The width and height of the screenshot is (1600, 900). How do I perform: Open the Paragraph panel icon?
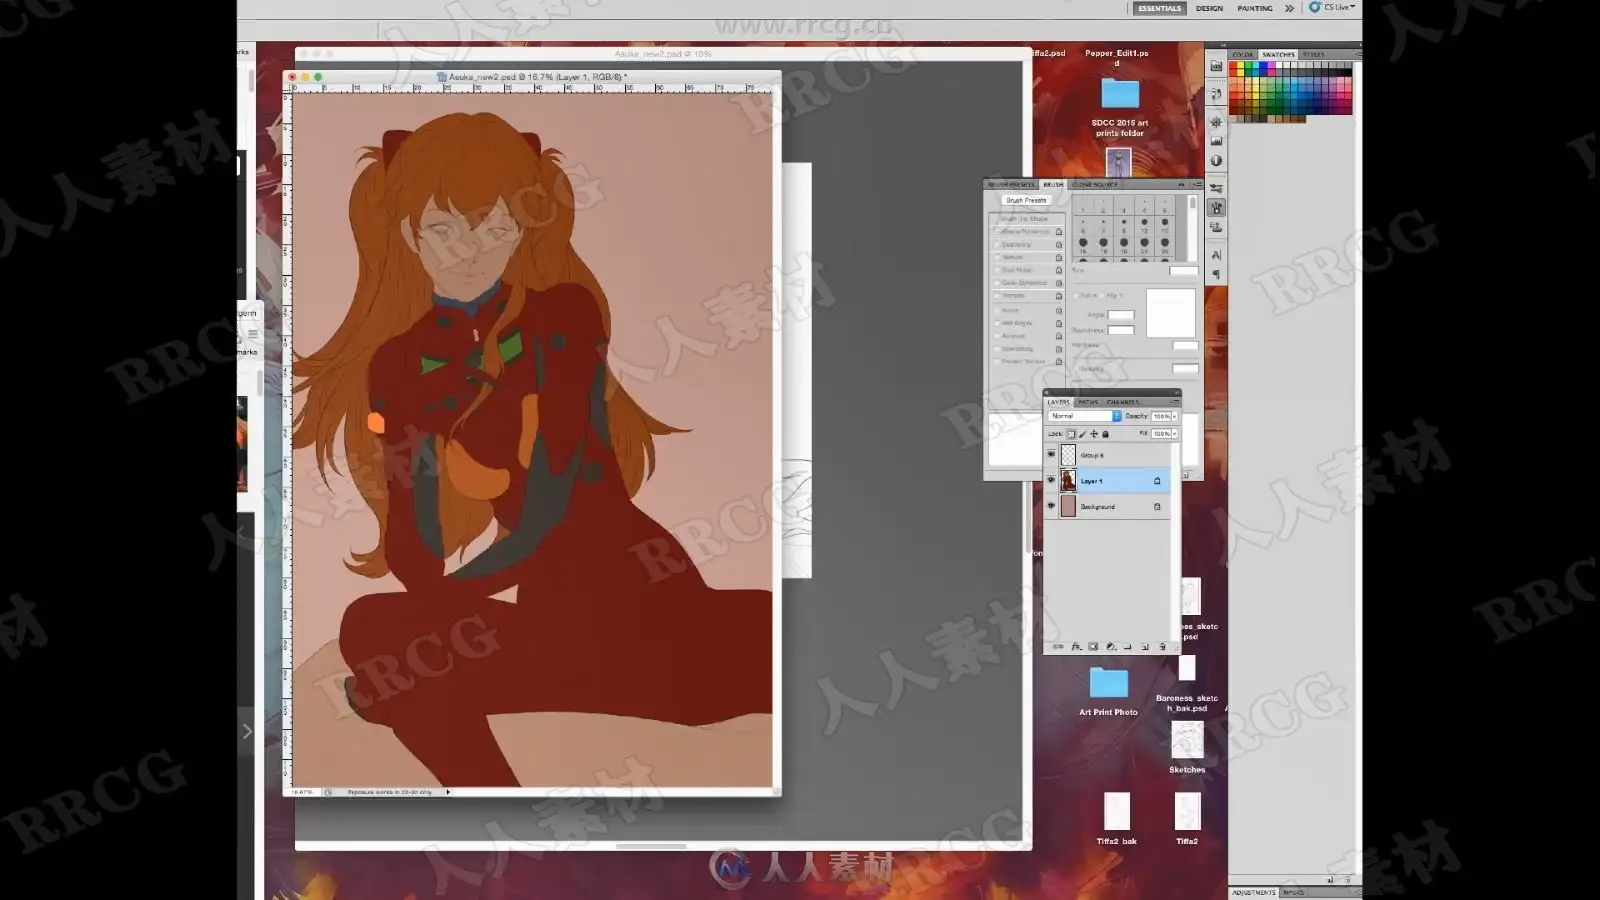pyautogui.click(x=1216, y=274)
